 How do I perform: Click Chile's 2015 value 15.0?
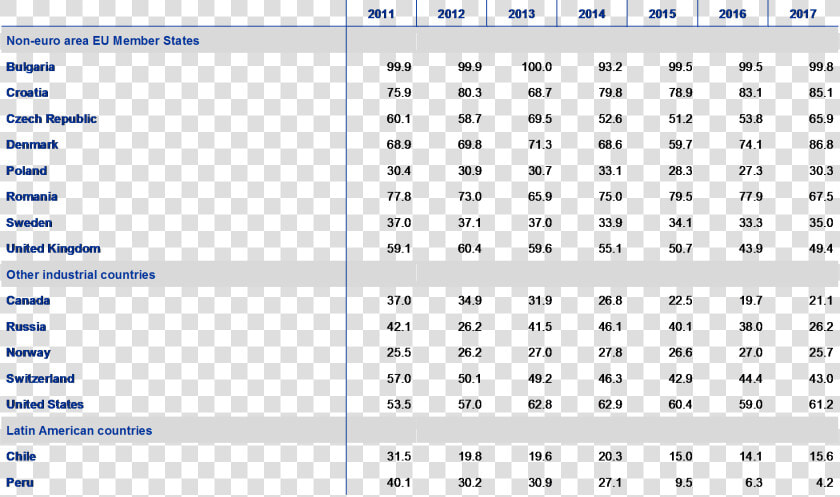coord(680,456)
